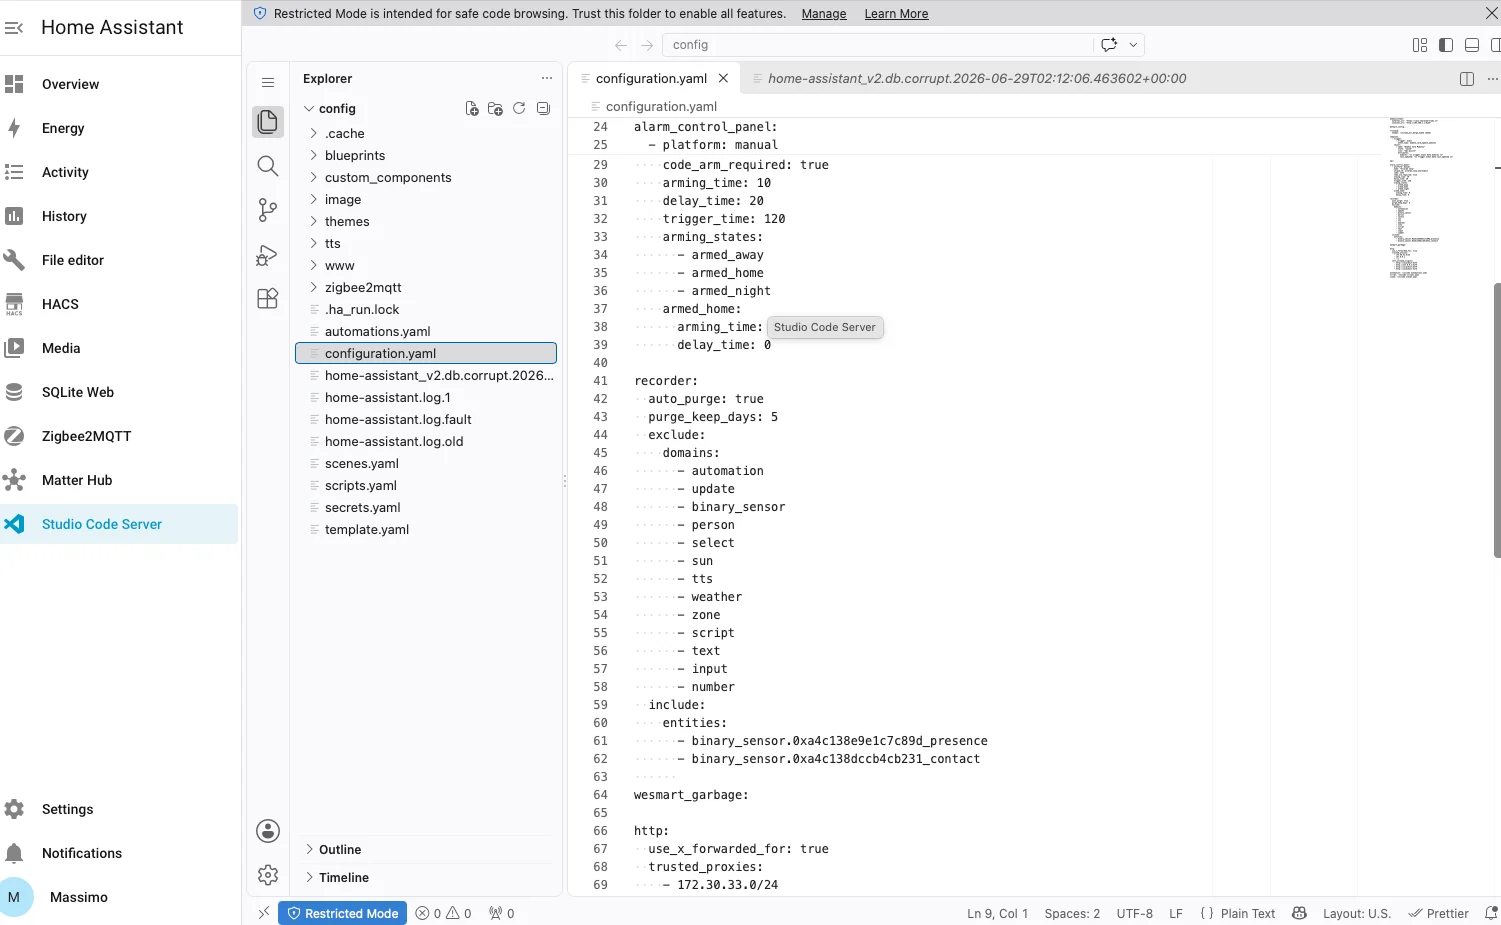1501x925 pixels.
Task: Toggle the bottom panel visibility
Action: pyautogui.click(x=1472, y=45)
